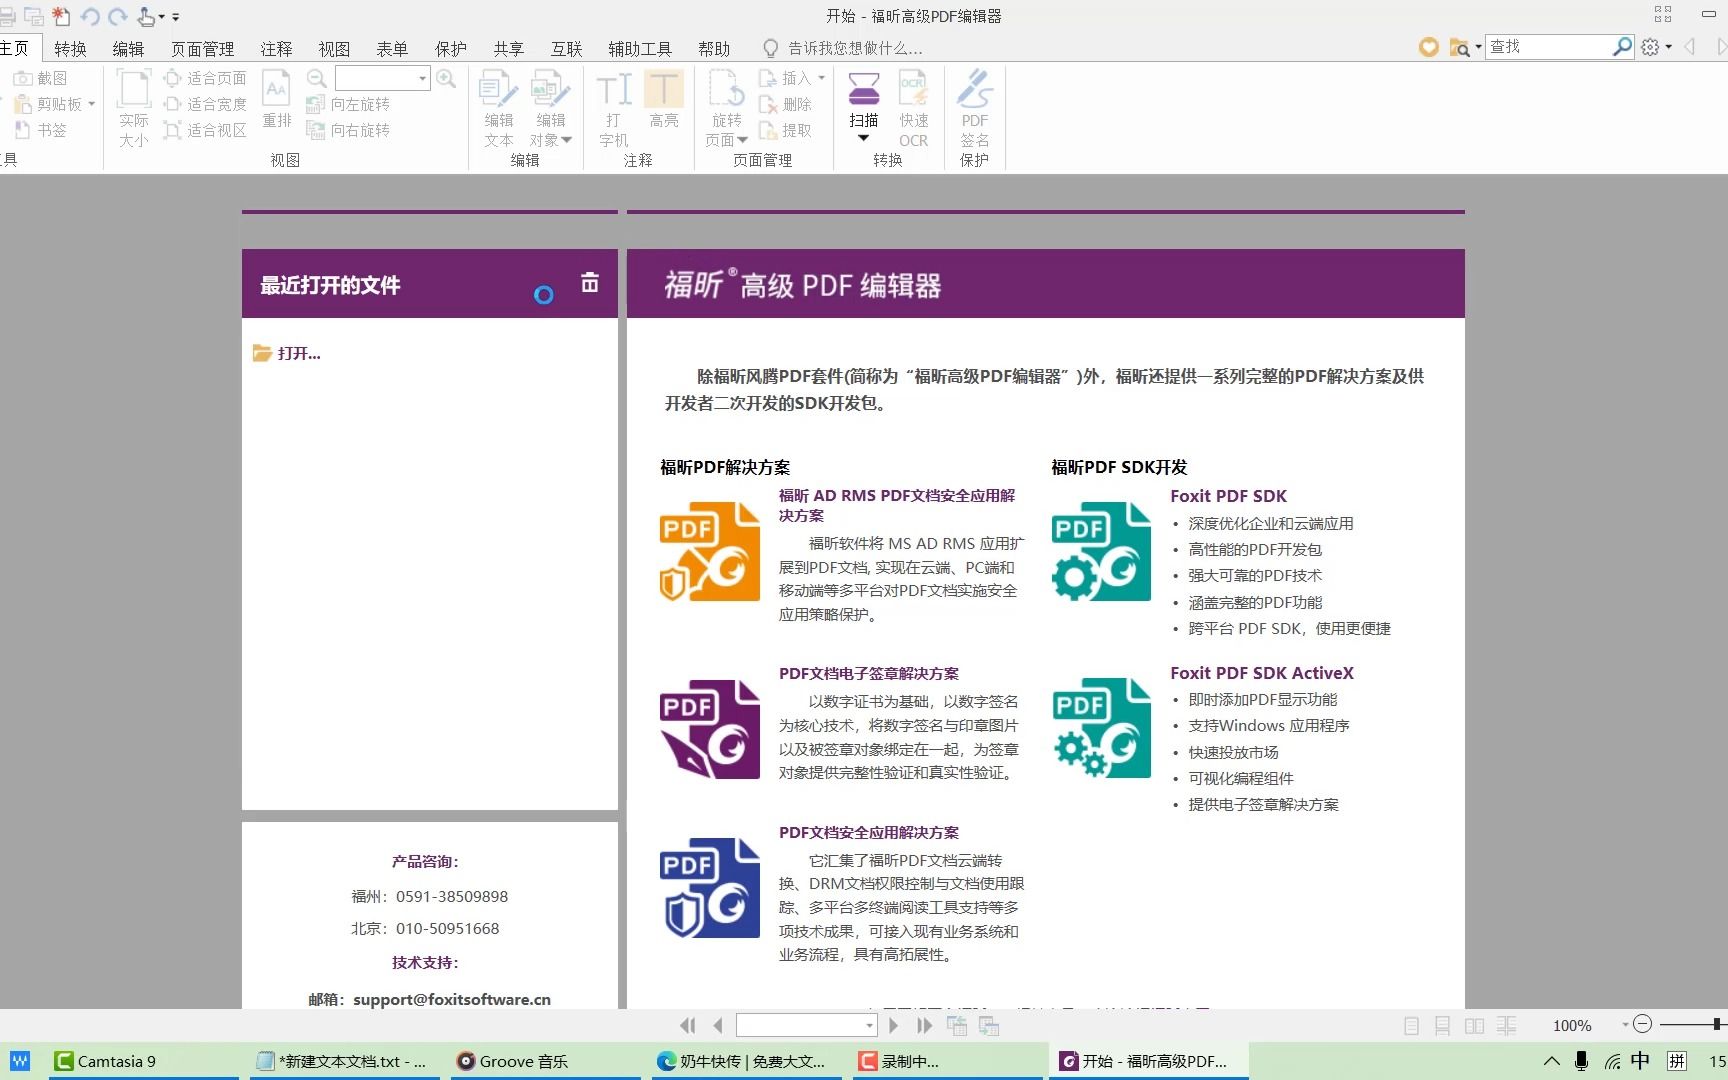Viewport: 1728px width, 1080px height.
Task: Click the ribbon zoom out magnifier
Action: click(x=317, y=78)
